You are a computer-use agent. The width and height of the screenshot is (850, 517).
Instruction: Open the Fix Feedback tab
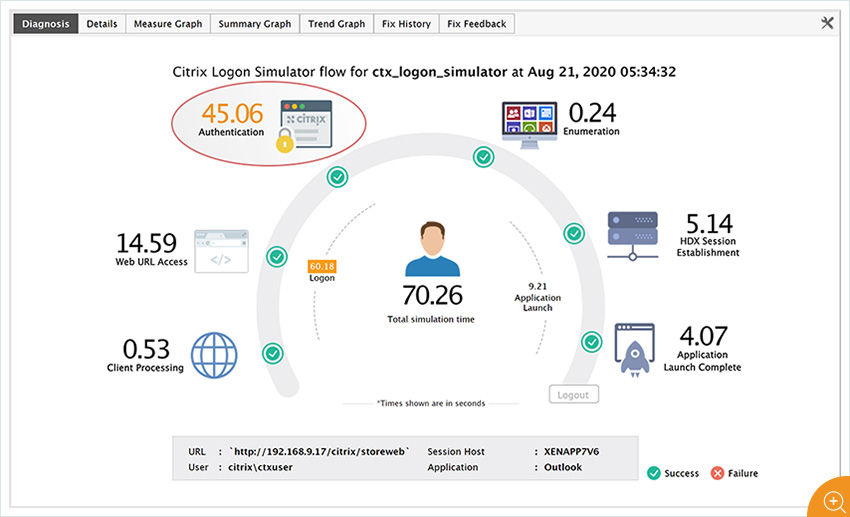476,24
